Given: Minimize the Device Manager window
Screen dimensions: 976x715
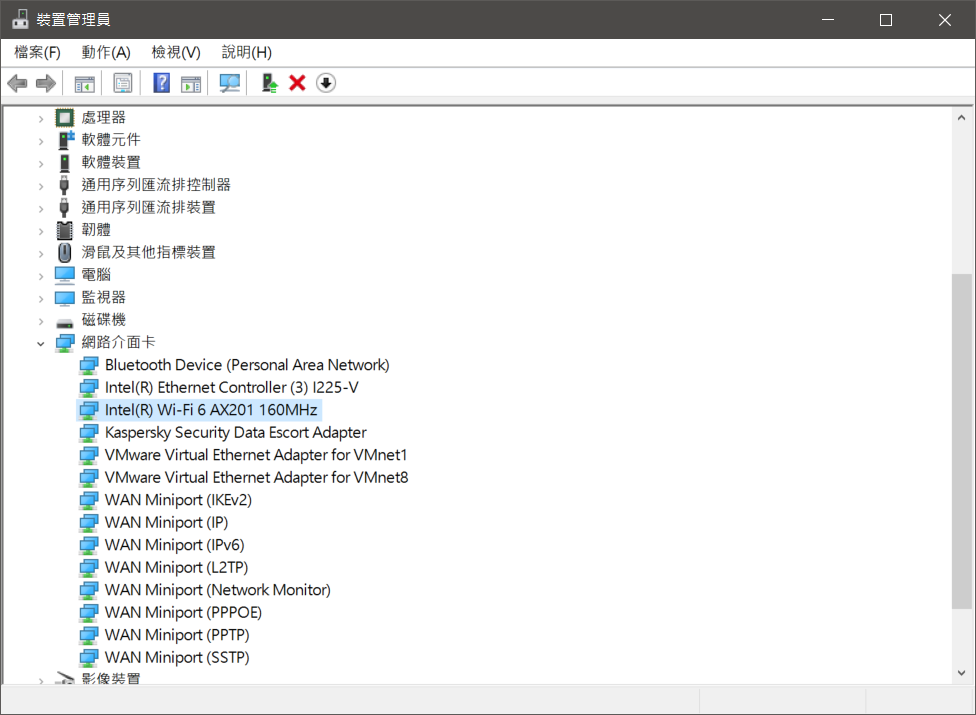Looking at the screenshot, I should tap(828, 19).
